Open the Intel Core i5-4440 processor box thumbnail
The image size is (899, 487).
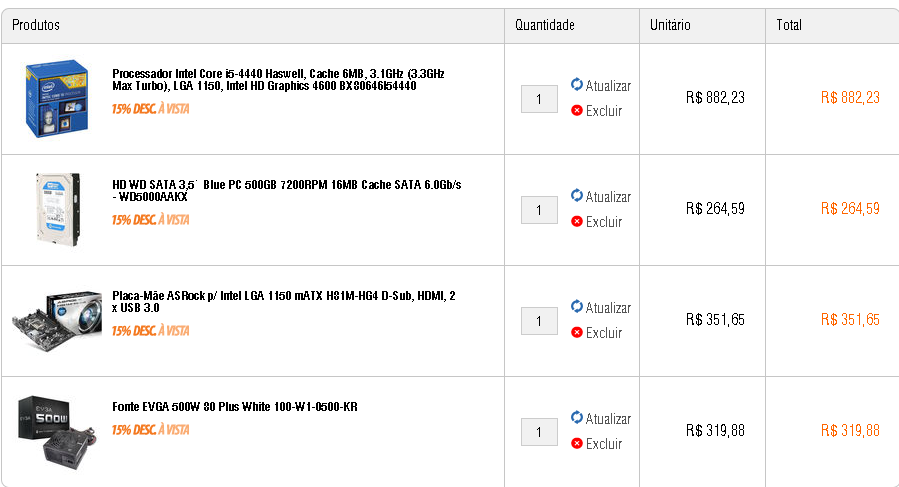(57, 99)
